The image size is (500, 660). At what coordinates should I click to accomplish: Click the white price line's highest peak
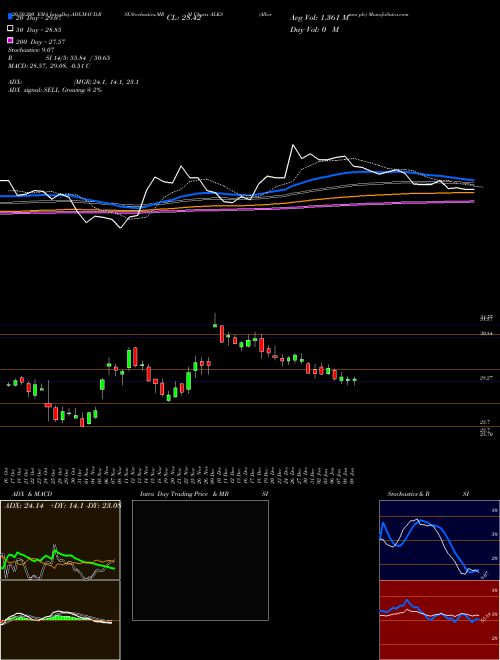(x=293, y=145)
